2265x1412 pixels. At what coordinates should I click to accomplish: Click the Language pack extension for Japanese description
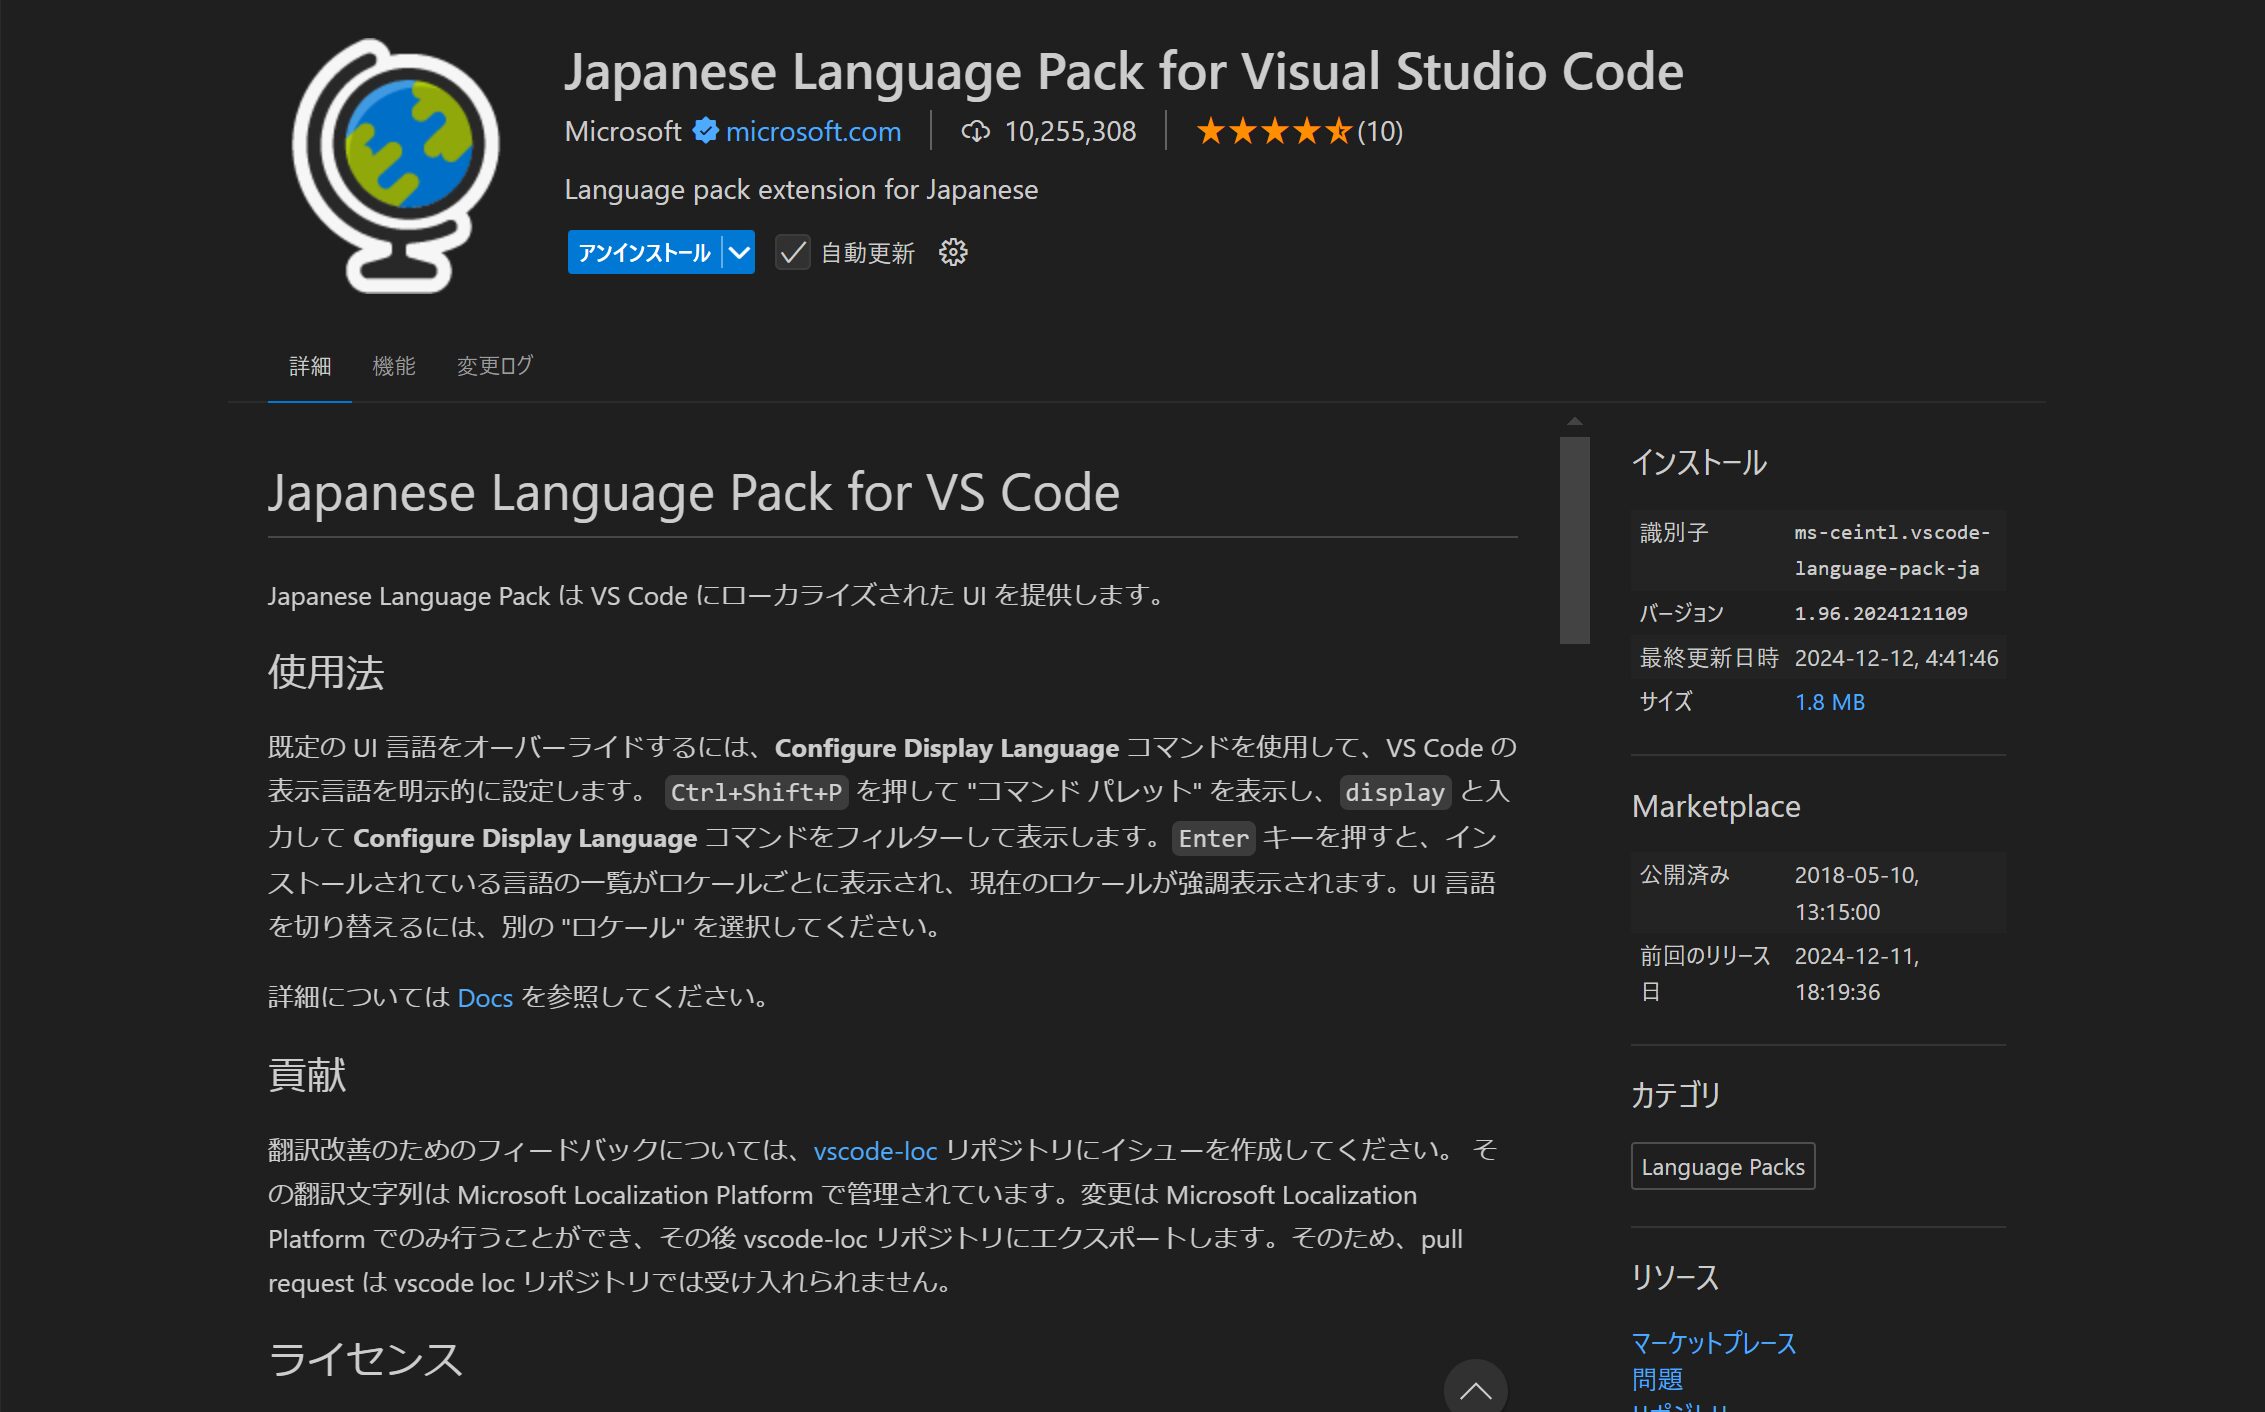801,190
